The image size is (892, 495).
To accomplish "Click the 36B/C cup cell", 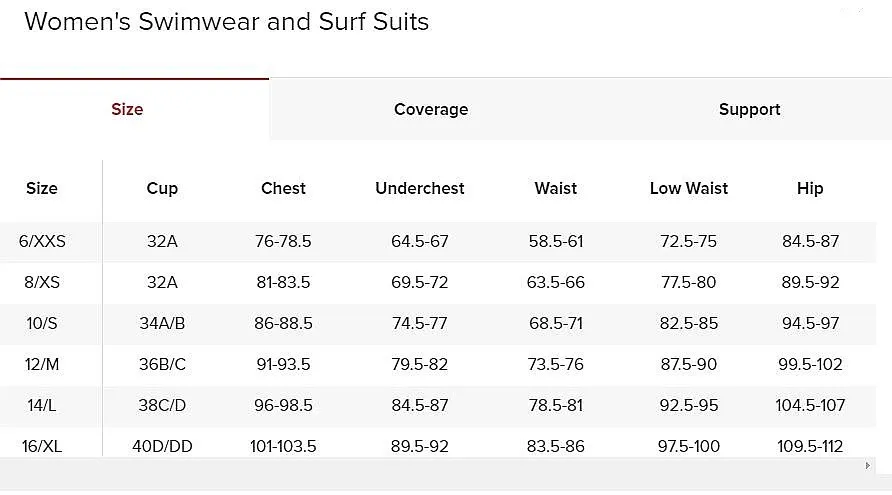I will (x=162, y=364).
